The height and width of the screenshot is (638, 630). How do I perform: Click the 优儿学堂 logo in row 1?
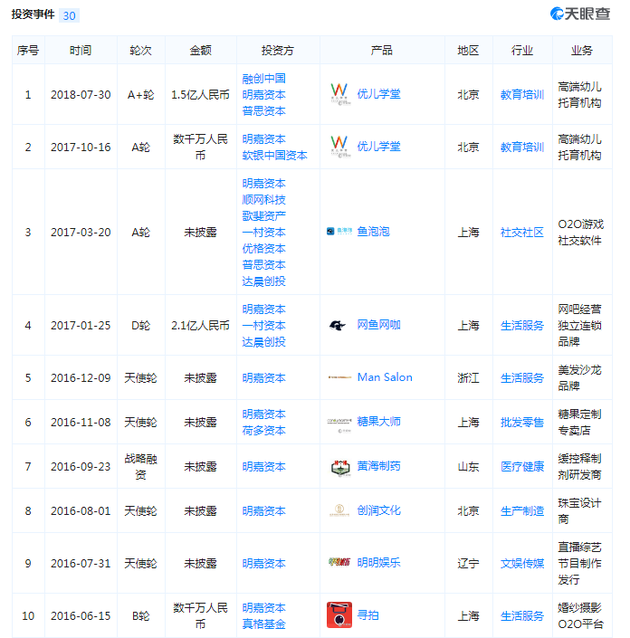(x=339, y=94)
